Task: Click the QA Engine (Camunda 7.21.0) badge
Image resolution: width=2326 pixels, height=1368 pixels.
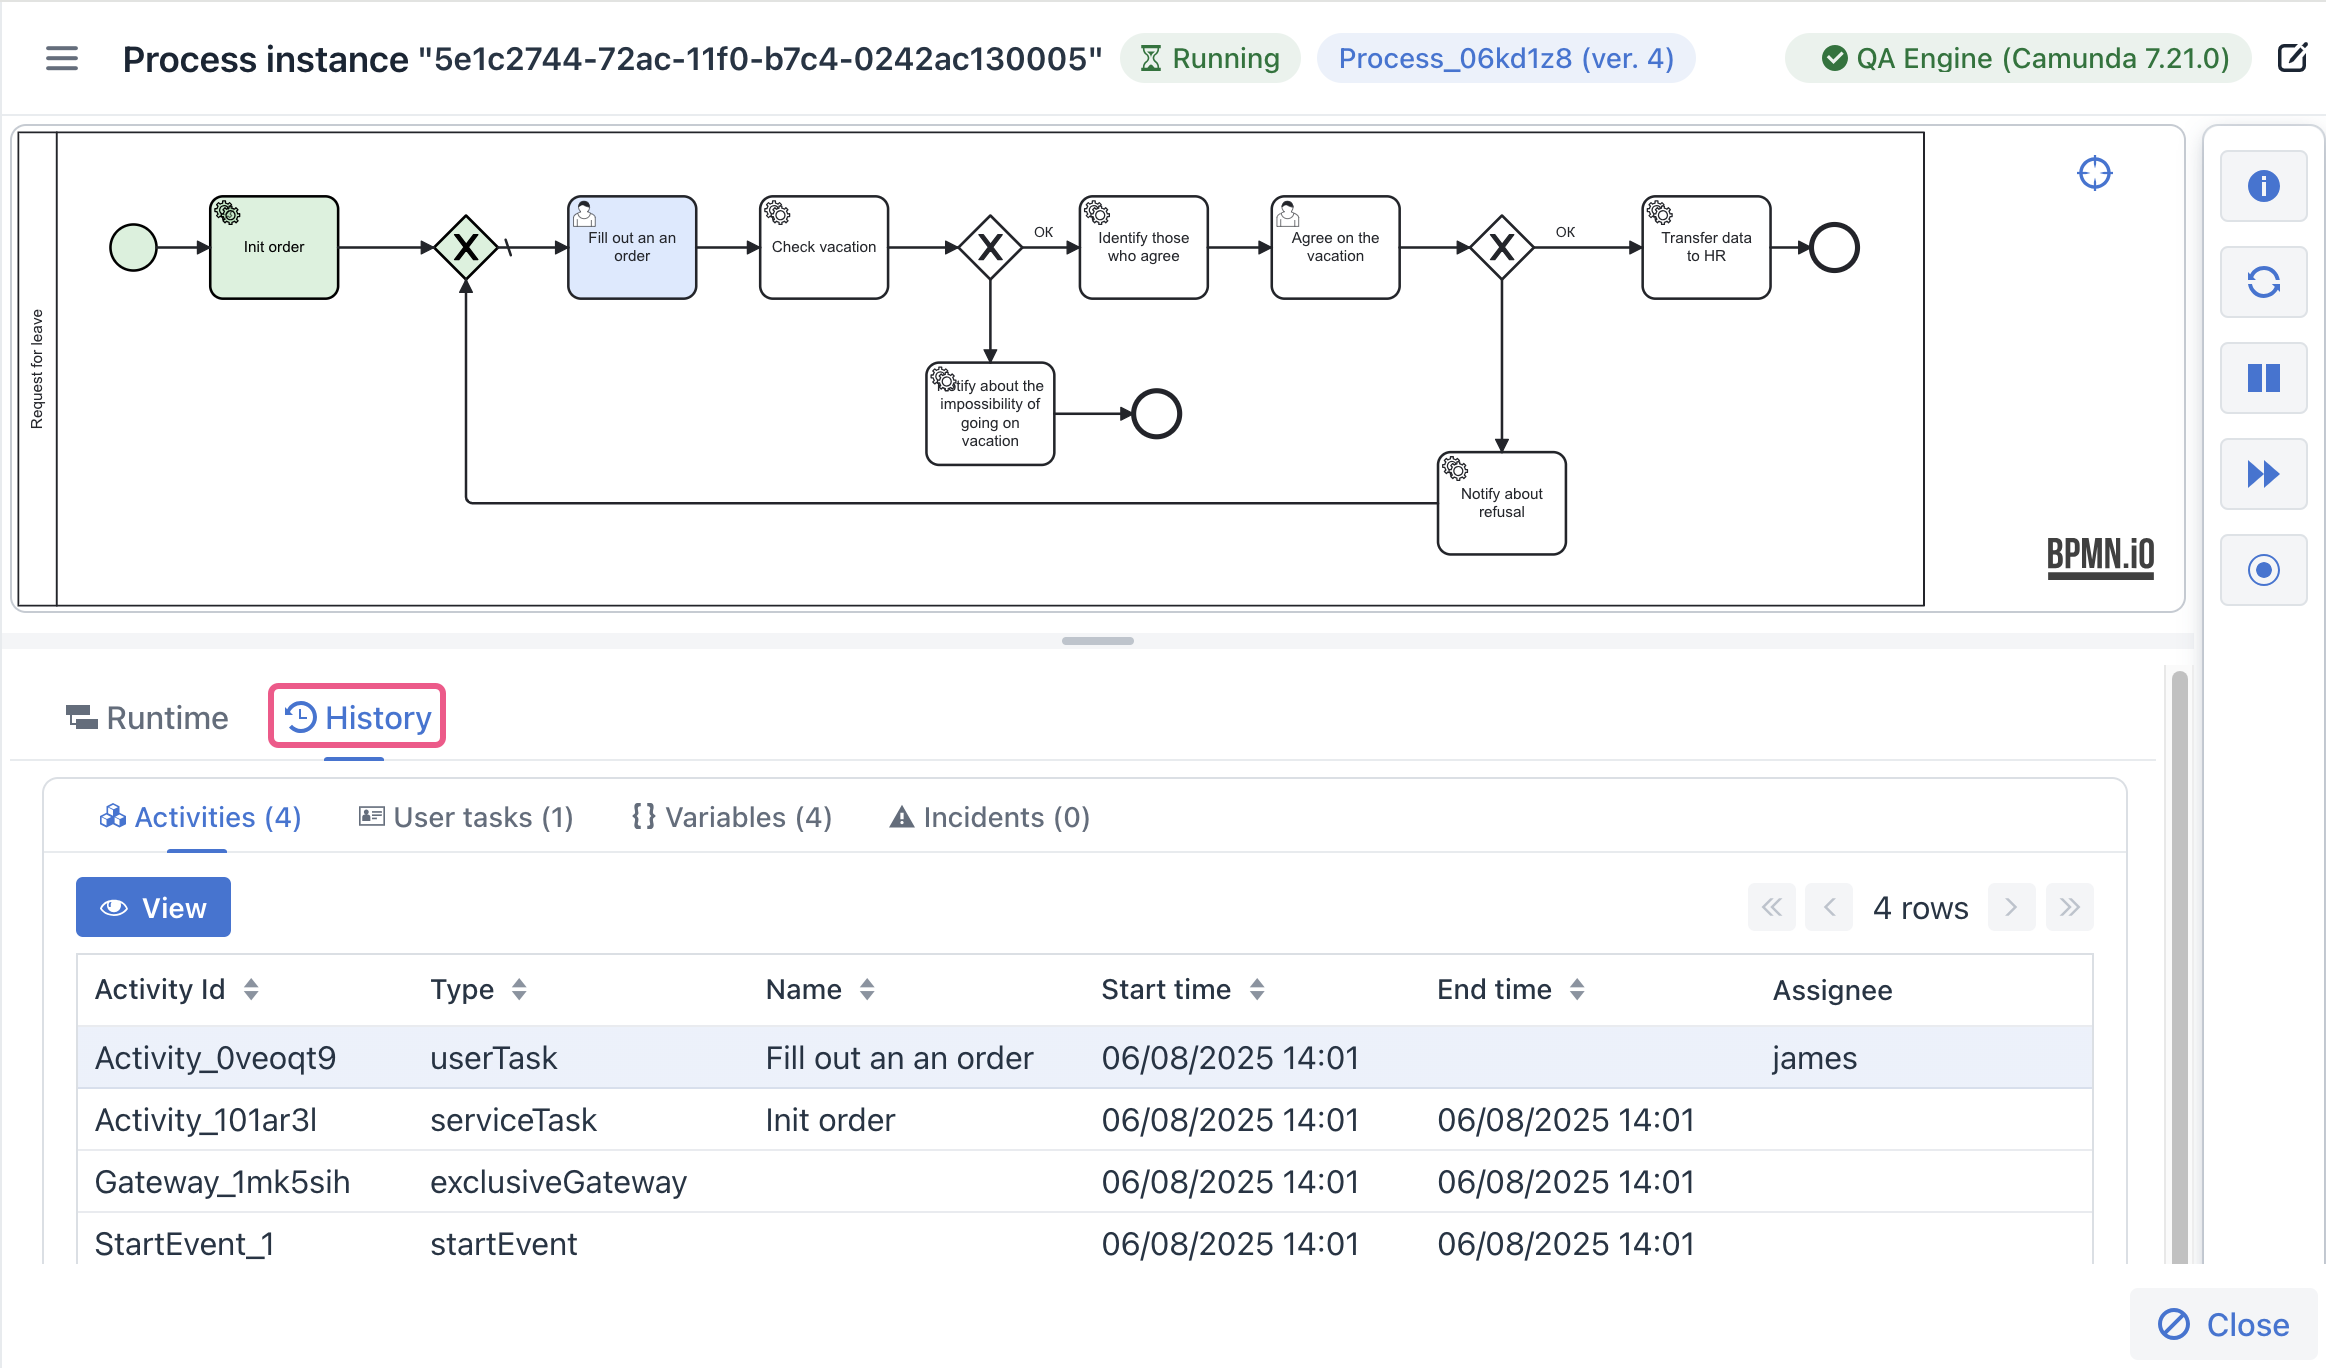Action: tap(2018, 58)
